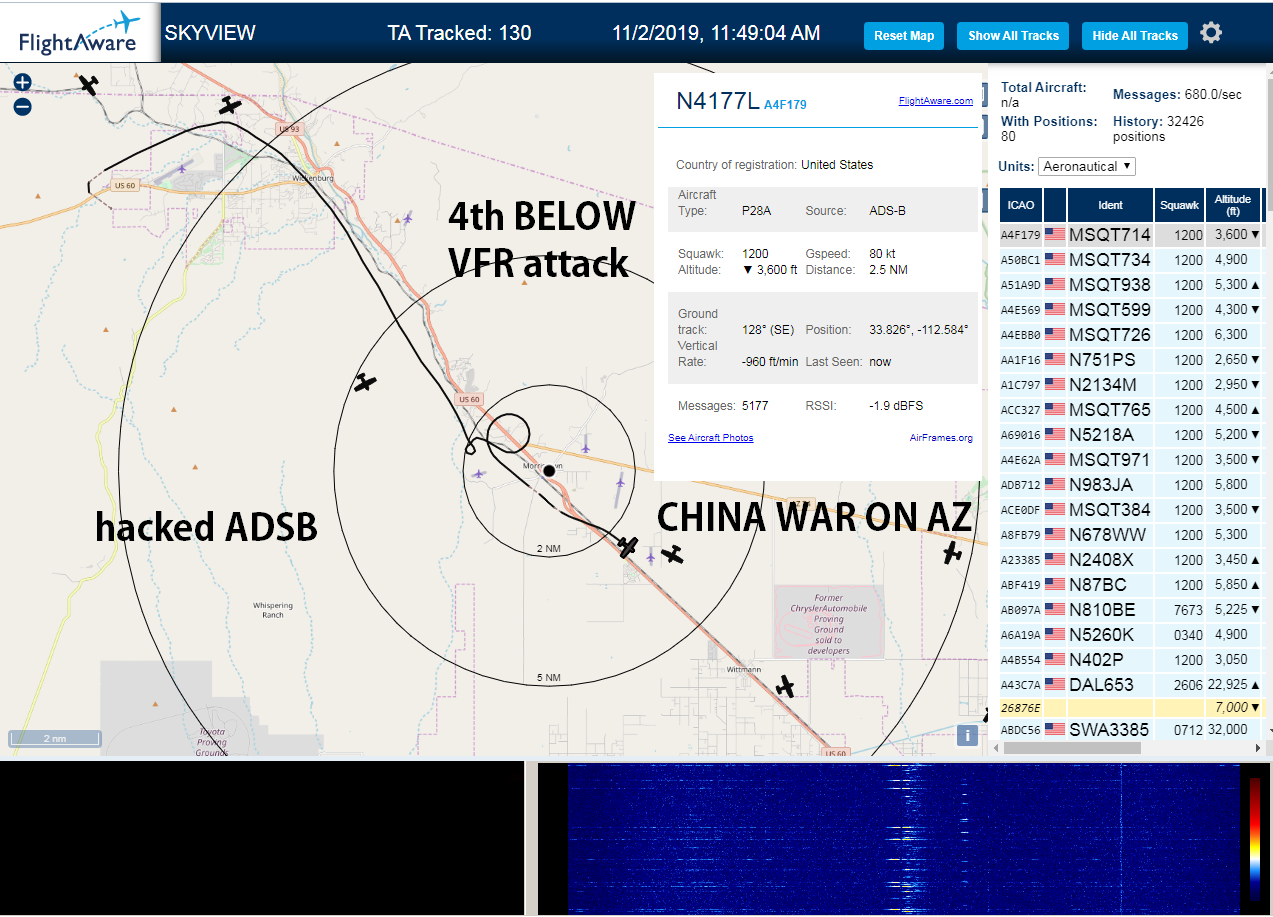Viewport: 1273px width, 917px height.
Task: Click the TA Tracked: 130 header text
Action: point(459,33)
